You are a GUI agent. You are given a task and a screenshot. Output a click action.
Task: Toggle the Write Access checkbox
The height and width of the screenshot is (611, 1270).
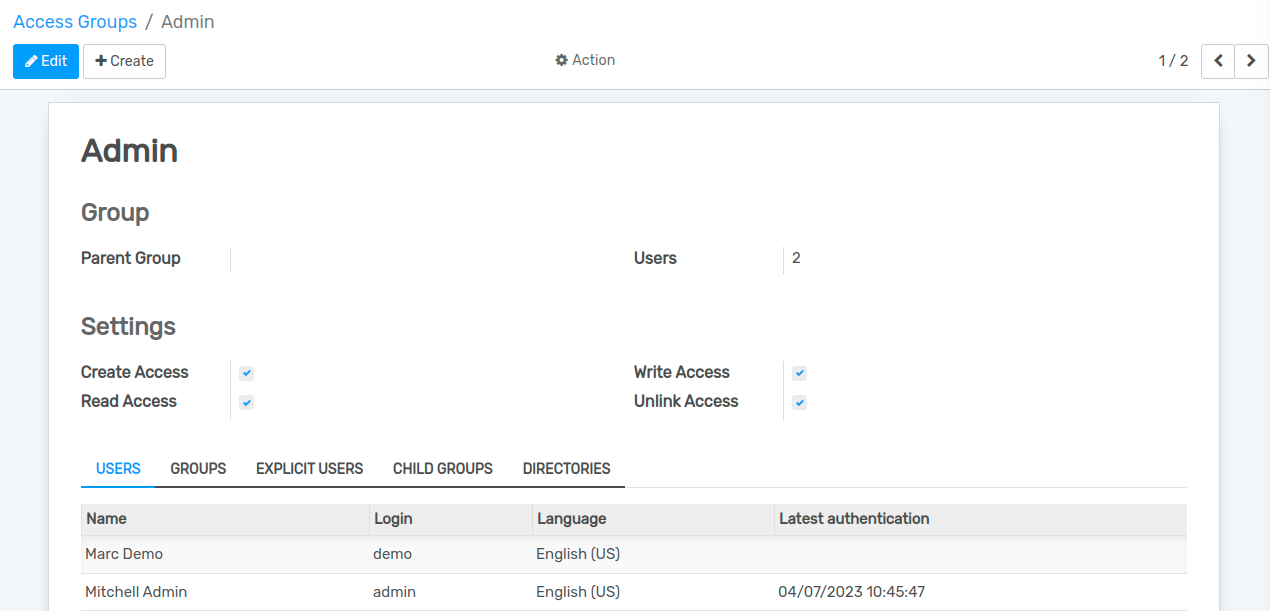pos(799,373)
